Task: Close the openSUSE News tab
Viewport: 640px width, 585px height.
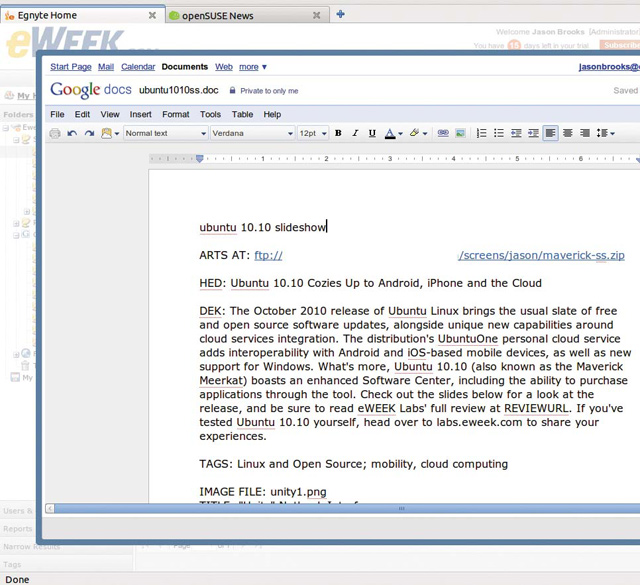Action: (316, 16)
